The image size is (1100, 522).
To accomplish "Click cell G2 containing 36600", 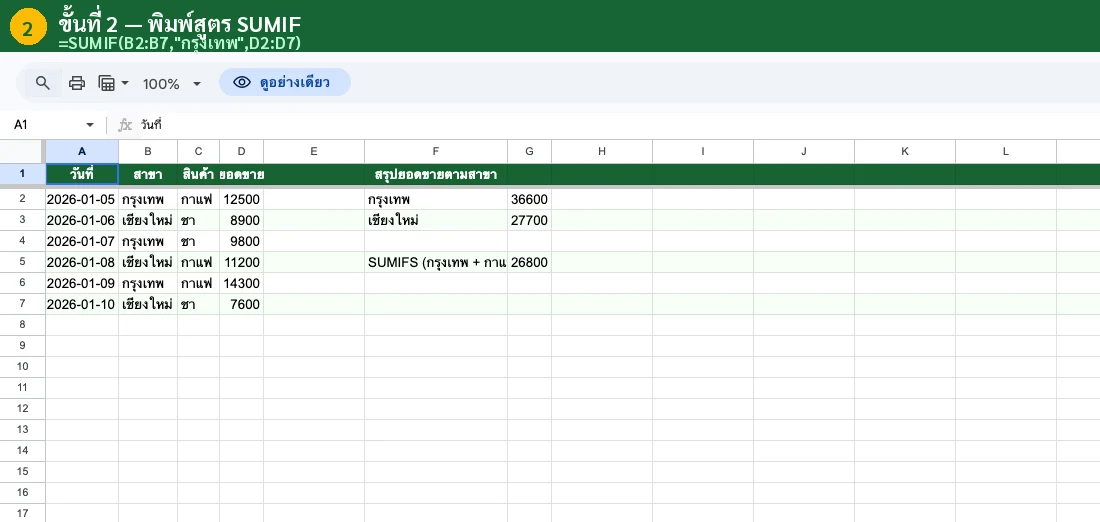I will [x=529, y=199].
